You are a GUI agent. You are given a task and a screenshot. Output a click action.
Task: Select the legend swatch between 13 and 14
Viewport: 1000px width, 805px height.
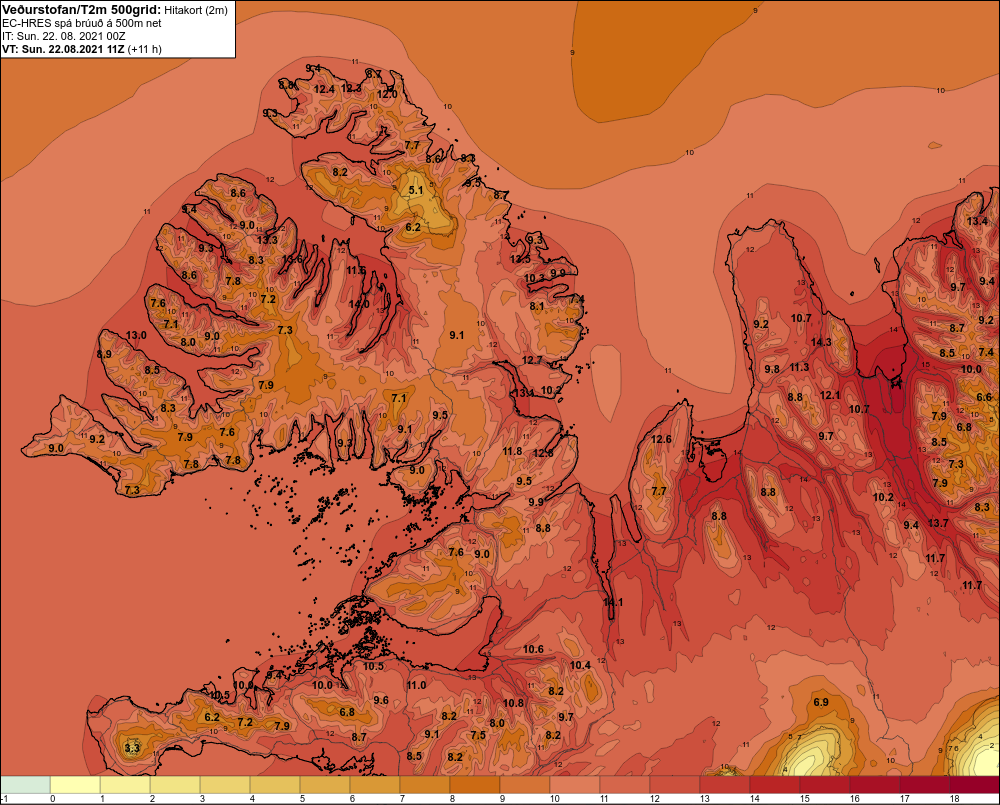(x=726, y=785)
